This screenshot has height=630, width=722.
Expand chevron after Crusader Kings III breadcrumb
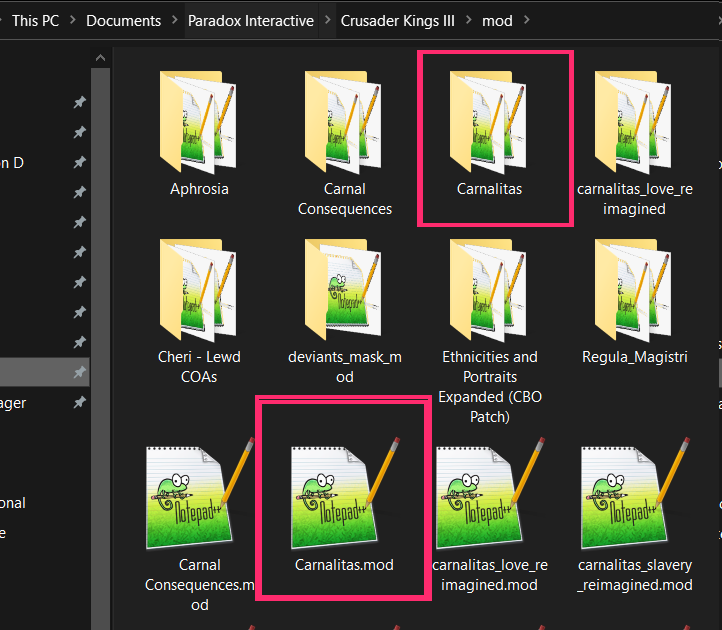coord(468,20)
